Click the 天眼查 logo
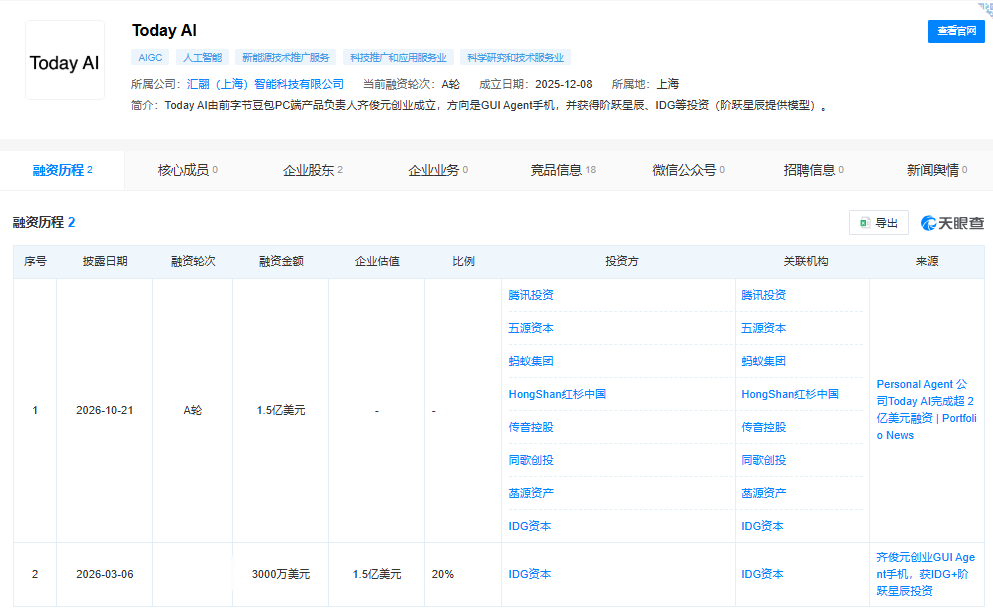 (952, 223)
